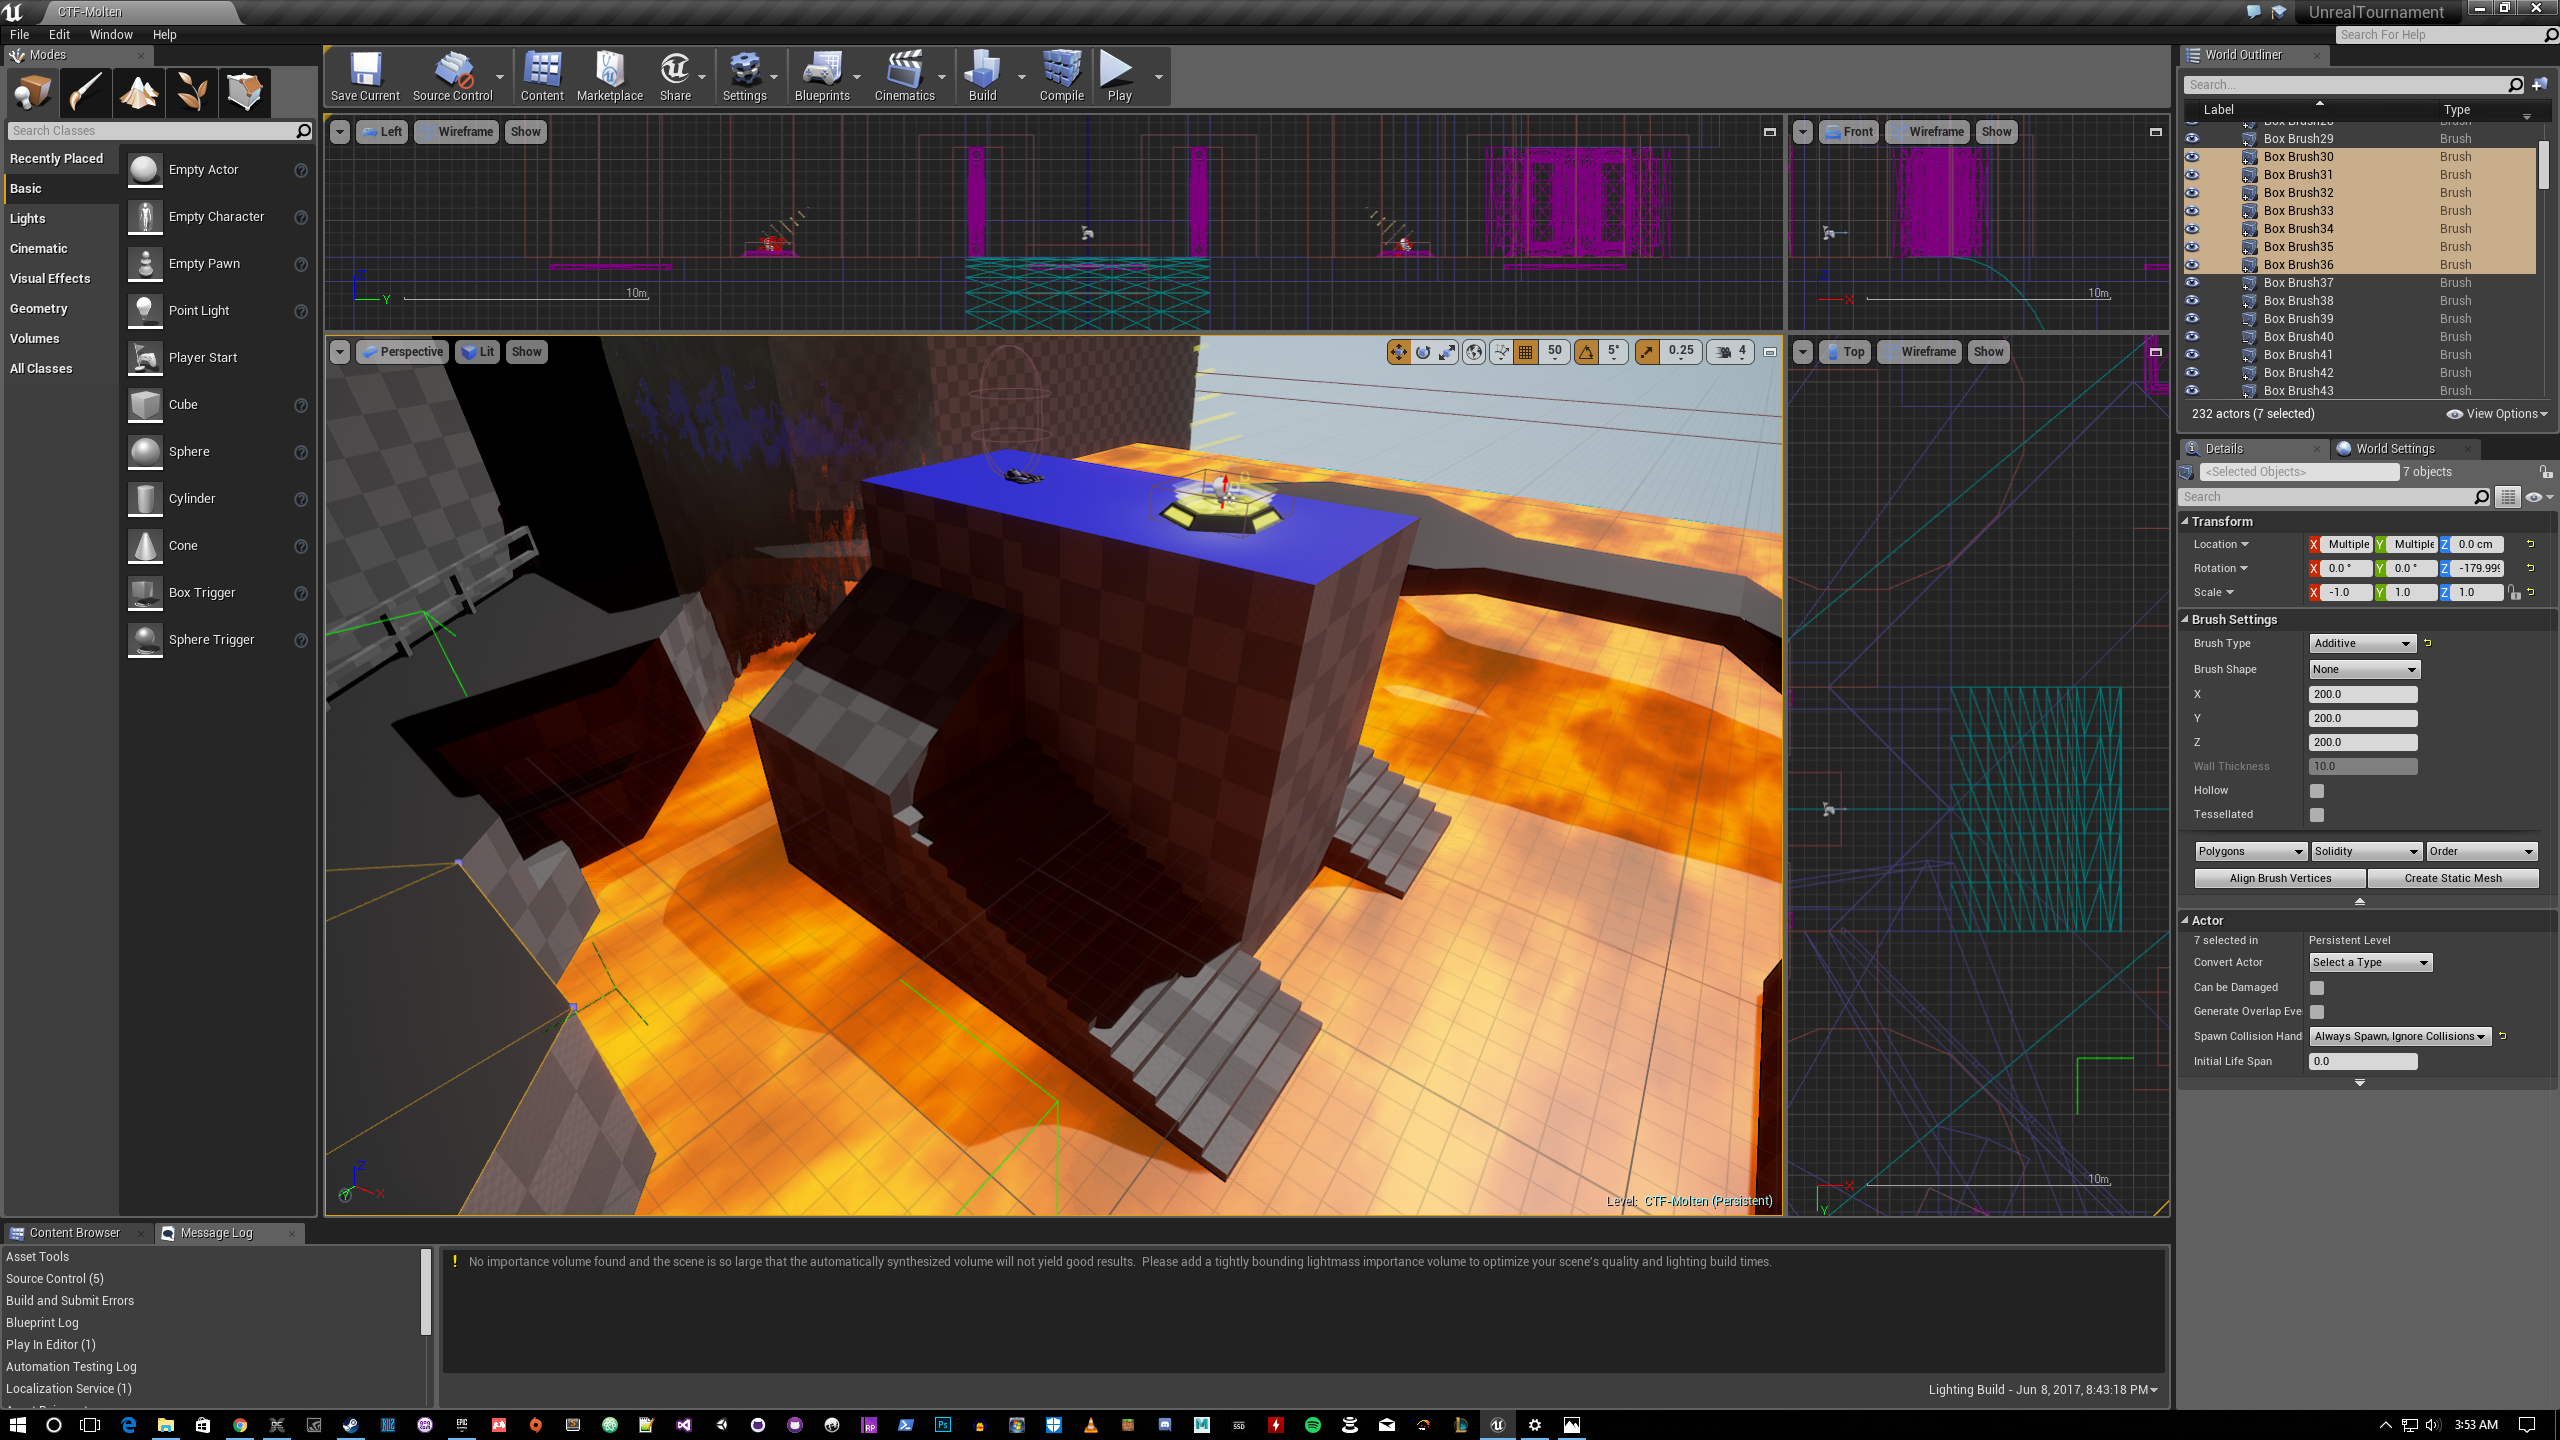The height and width of the screenshot is (1440, 2560).
Task: Click Create Static Mesh button
Action: click(2453, 879)
